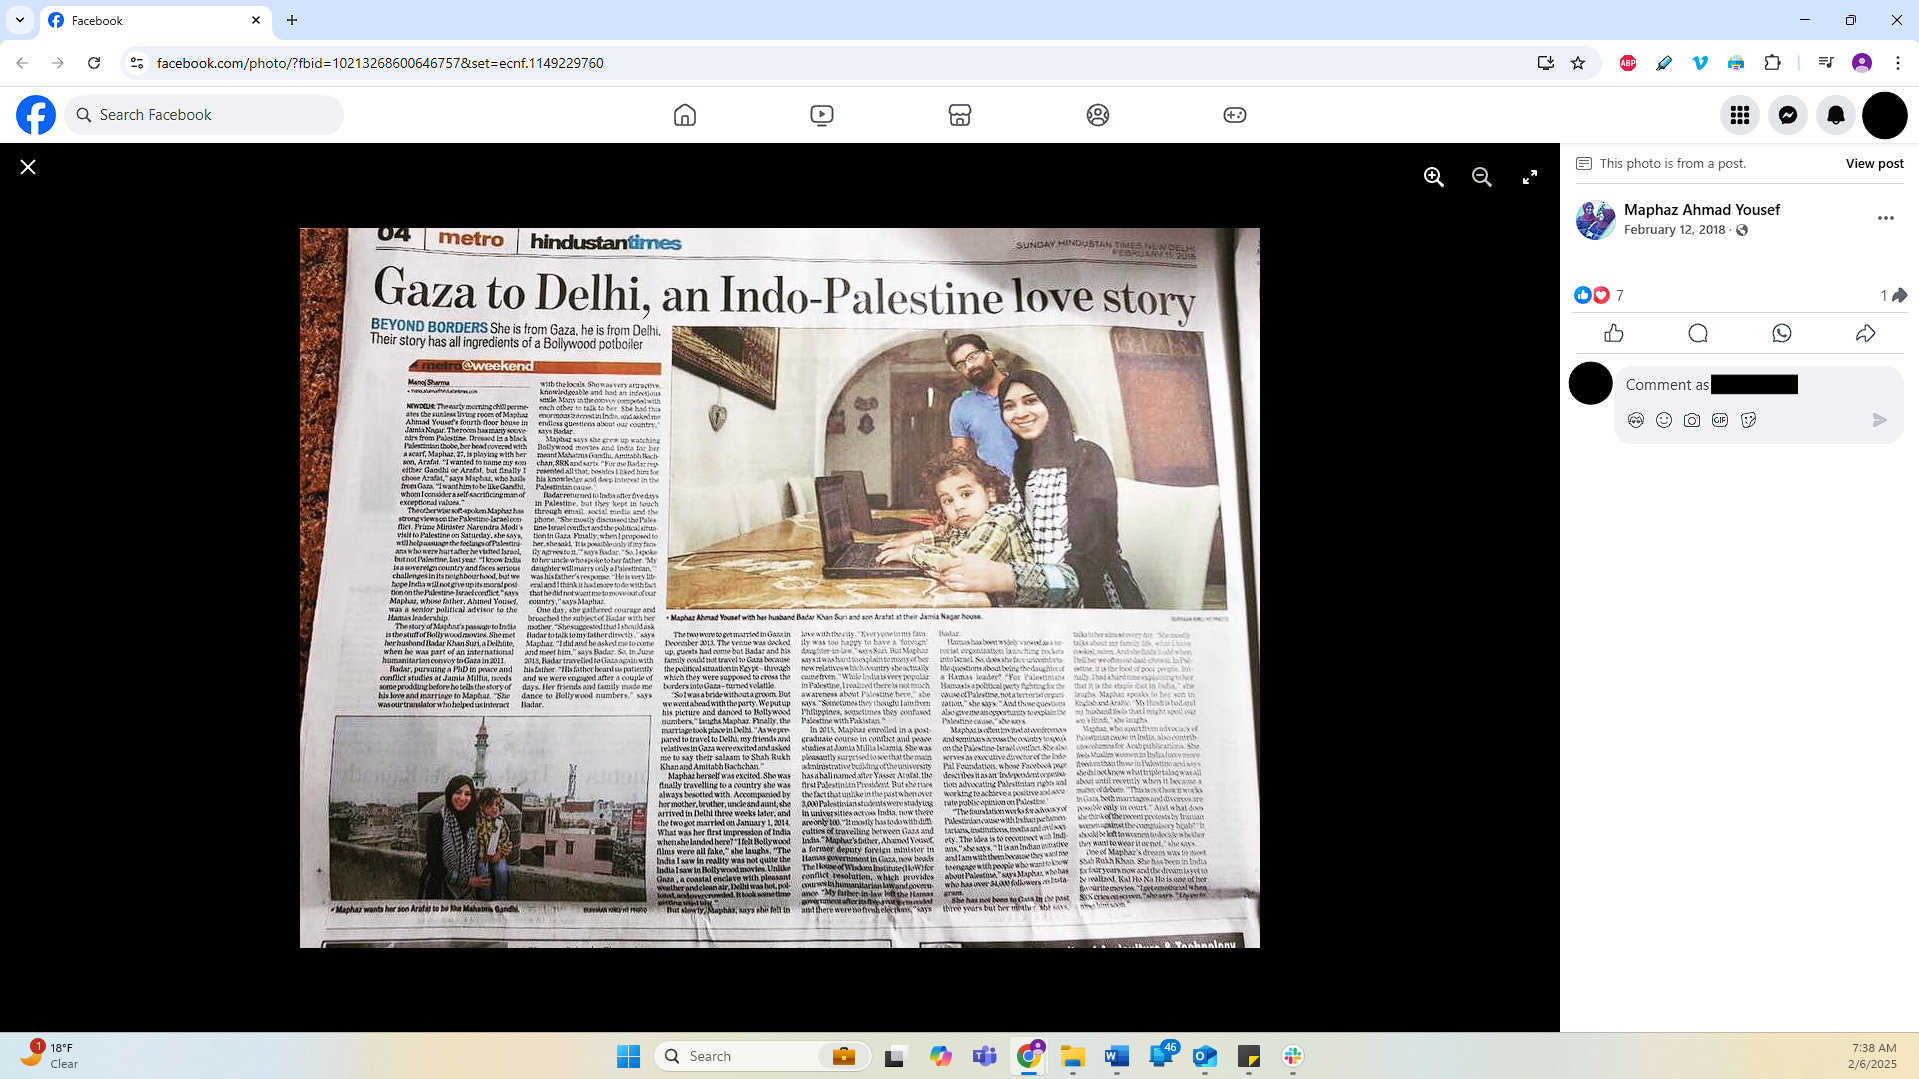Zoom out of the photo

pyautogui.click(x=1481, y=177)
